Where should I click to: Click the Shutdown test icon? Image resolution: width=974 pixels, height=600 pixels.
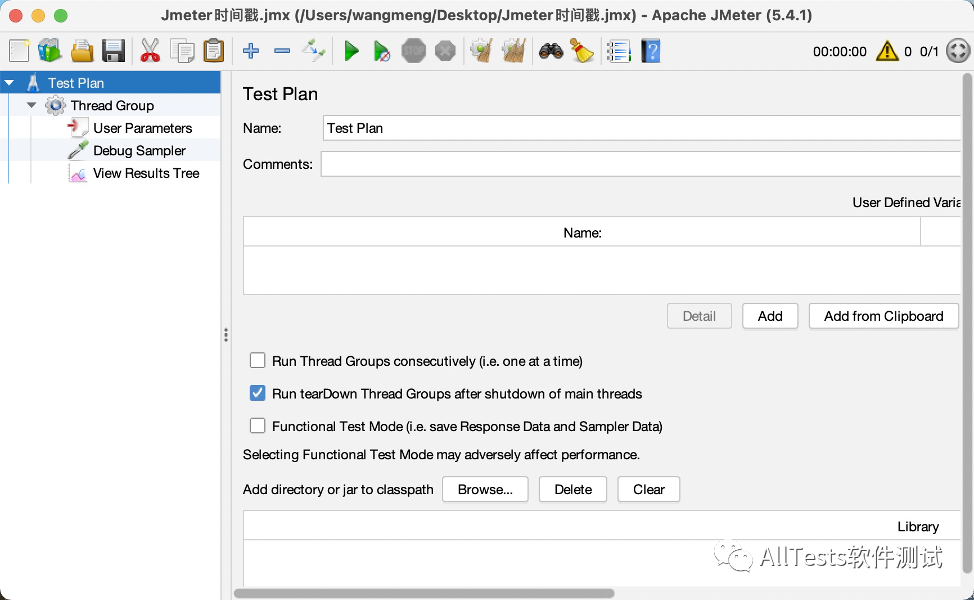(x=445, y=51)
